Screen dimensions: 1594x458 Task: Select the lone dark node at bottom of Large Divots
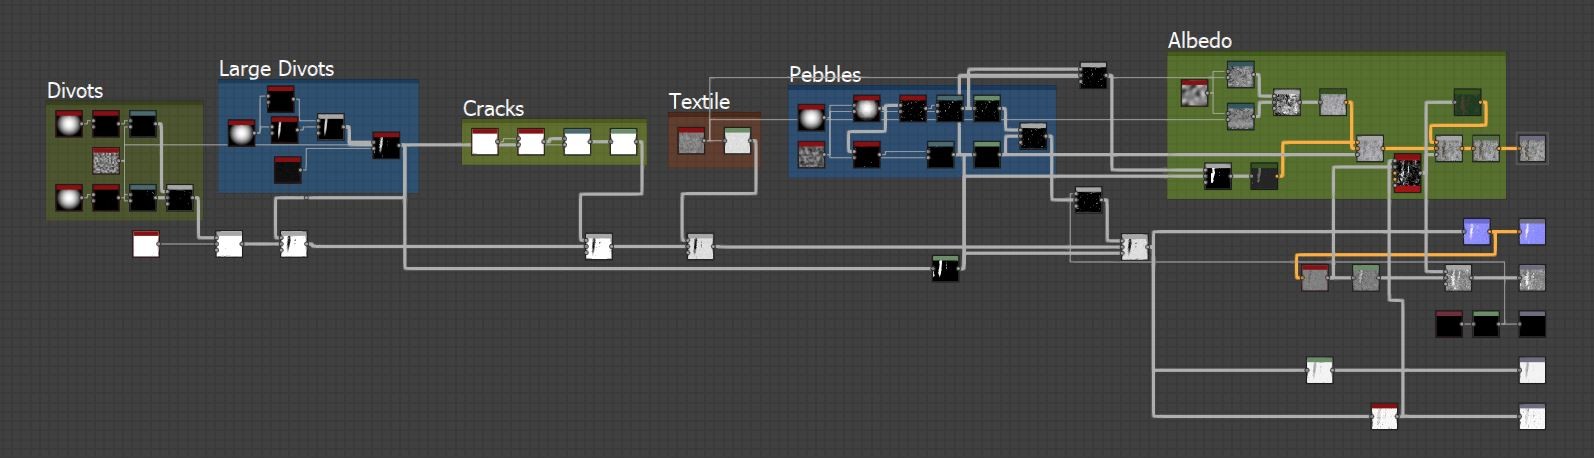[x=288, y=170]
